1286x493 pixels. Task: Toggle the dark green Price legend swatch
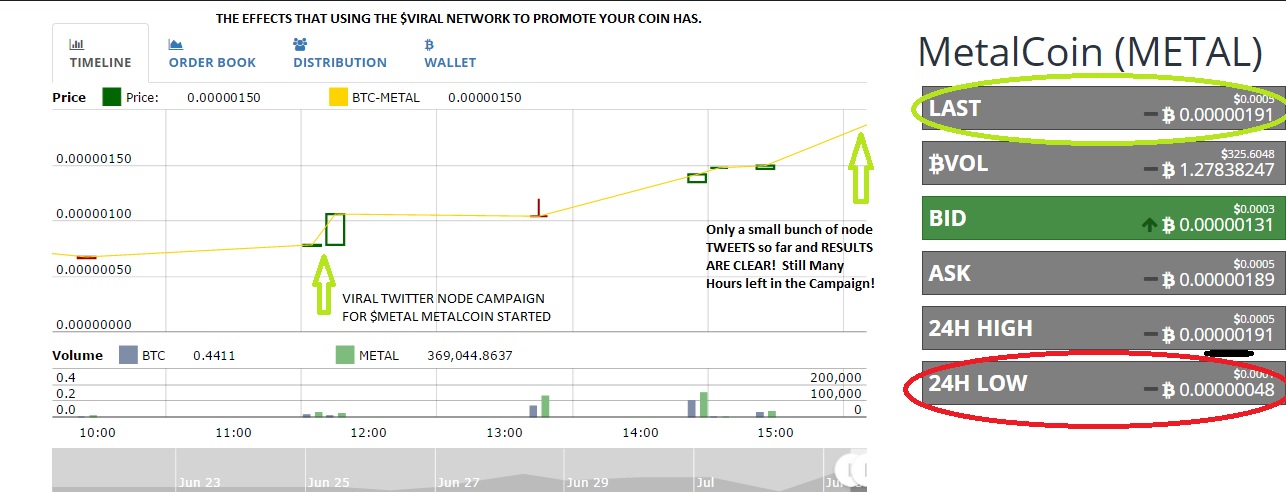point(112,98)
